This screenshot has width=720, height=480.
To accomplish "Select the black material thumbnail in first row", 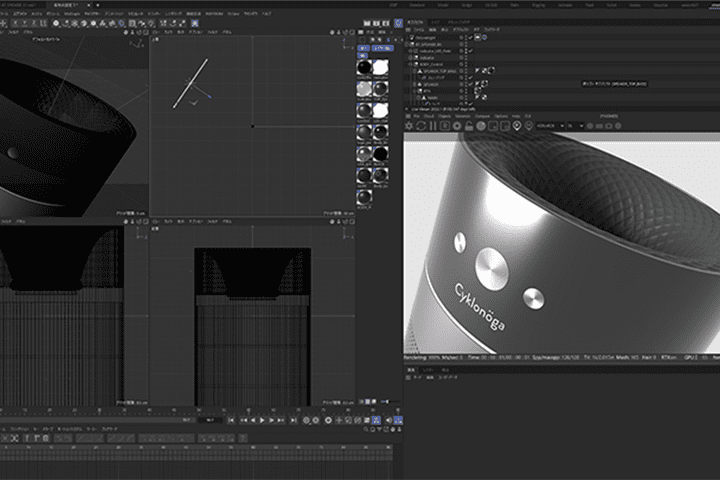I will point(364,68).
